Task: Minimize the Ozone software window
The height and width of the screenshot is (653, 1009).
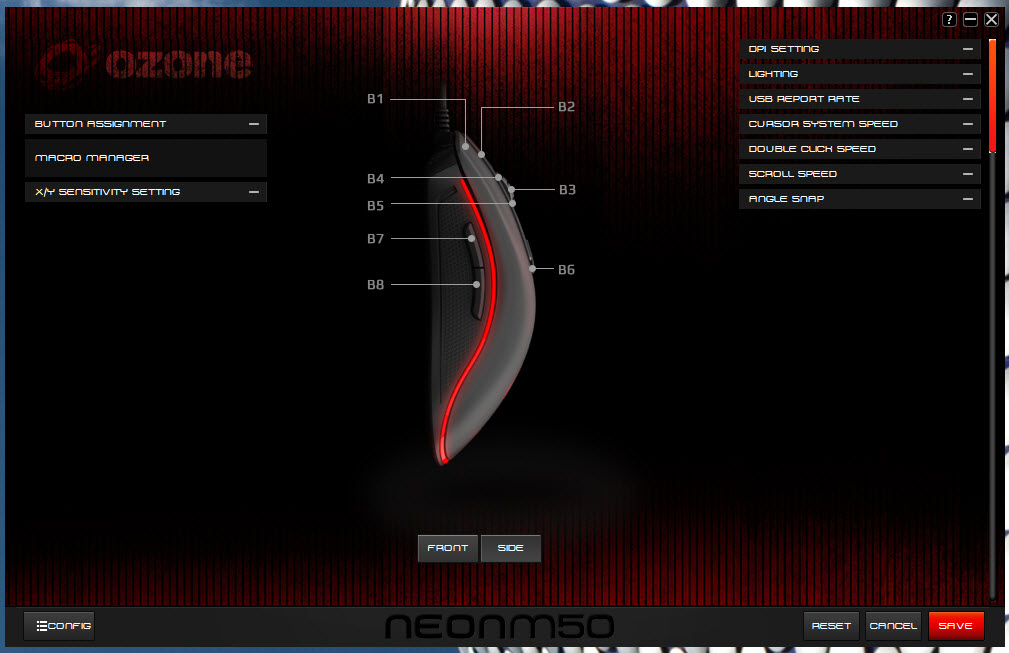Action: pos(970,19)
